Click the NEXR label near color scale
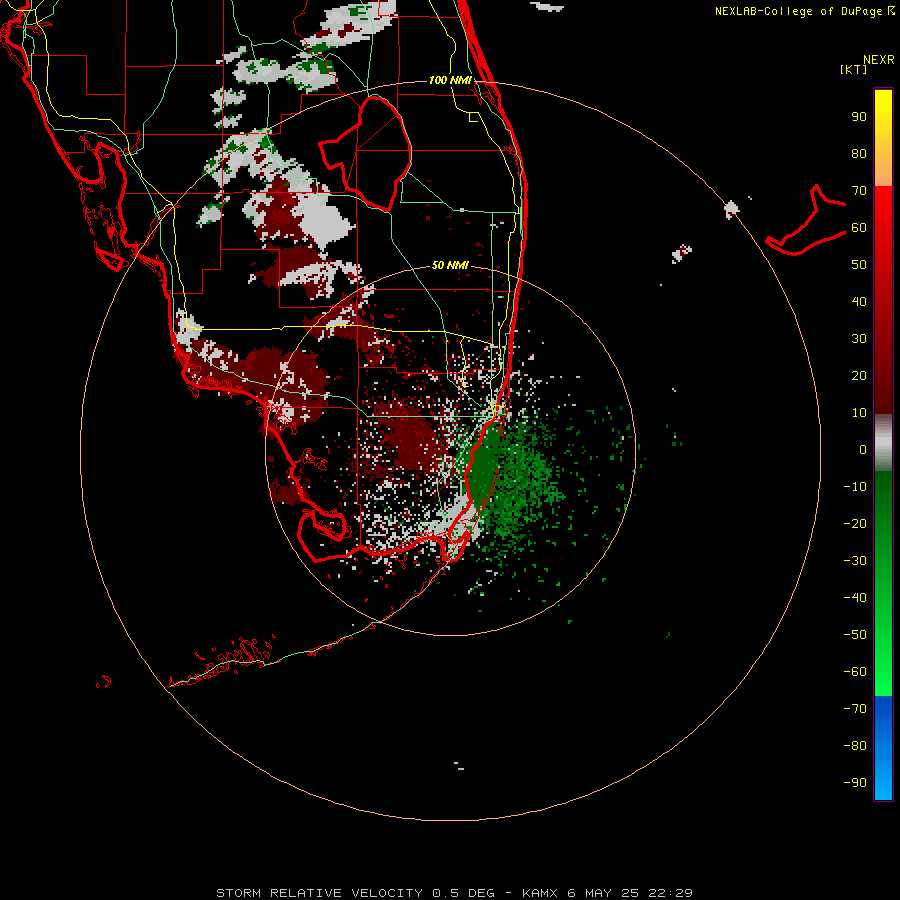Screen dimensions: 900x900 (879, 60)
